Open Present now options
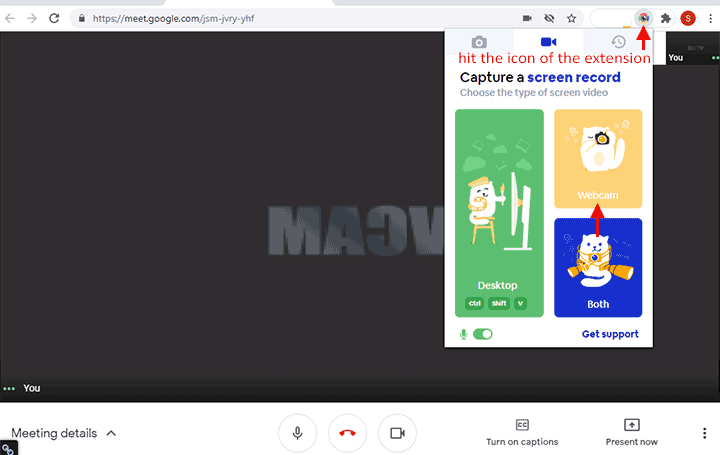Viewport: 720px width, 455px height. tap(631, 433)
